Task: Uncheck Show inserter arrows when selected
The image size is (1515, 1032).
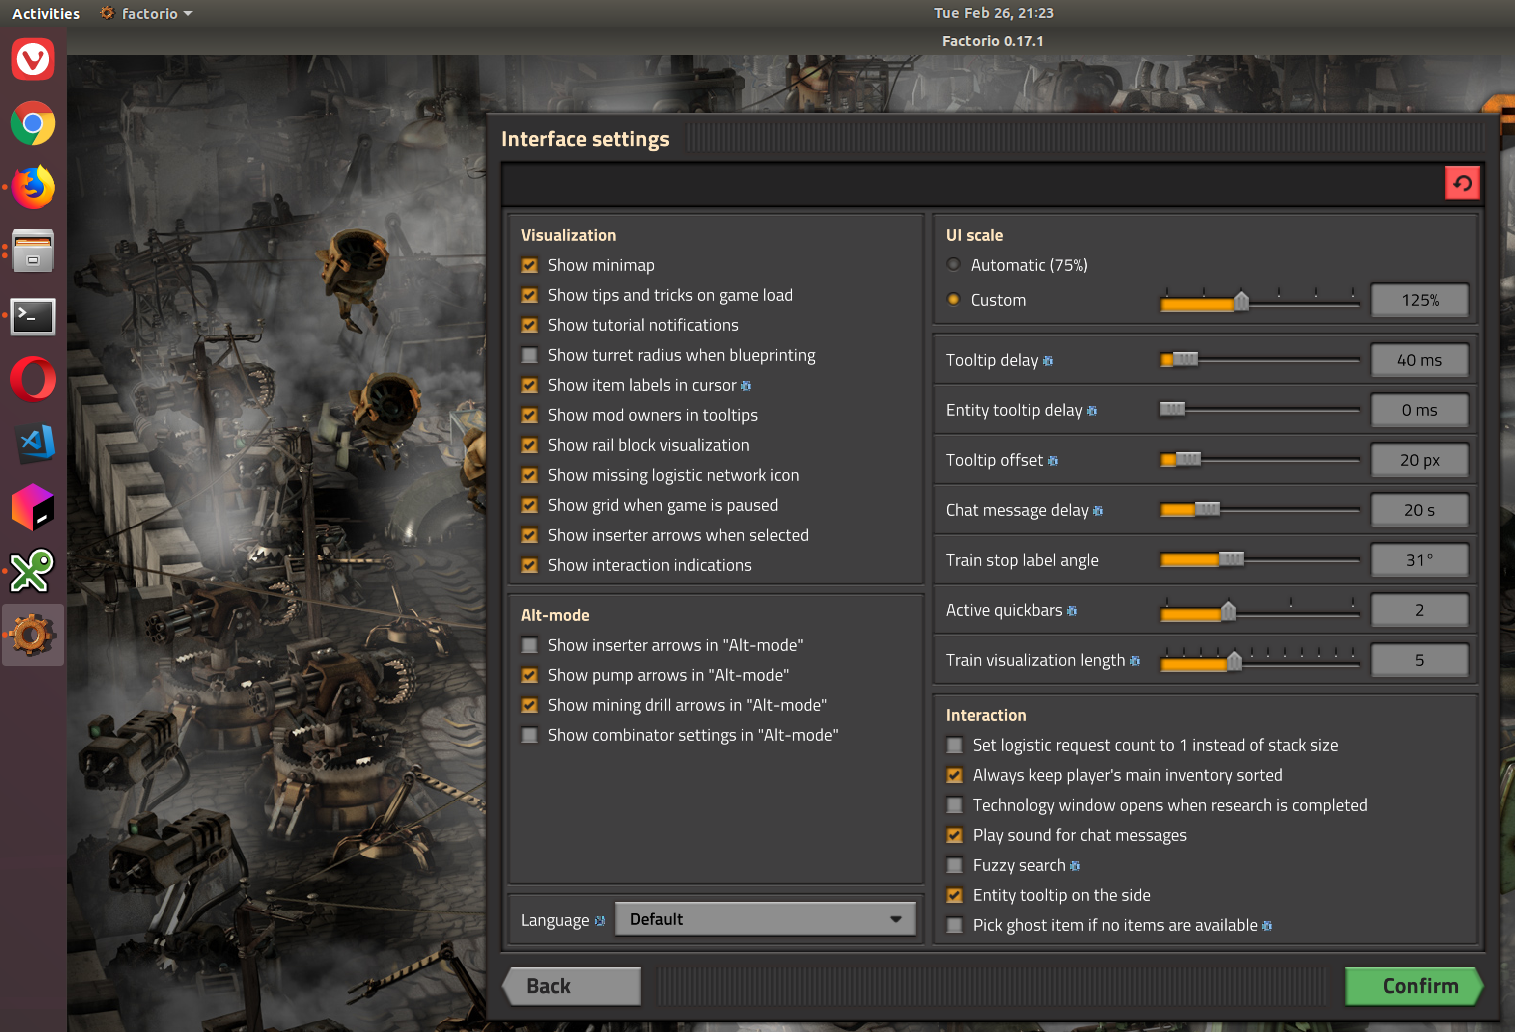Action: [x=530, y=535]
